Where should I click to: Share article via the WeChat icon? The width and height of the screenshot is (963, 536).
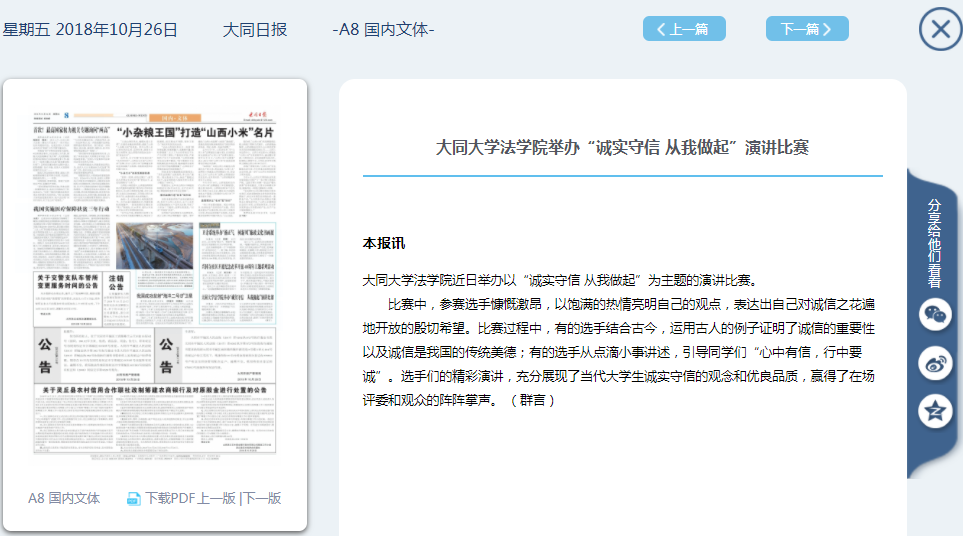pyautogui.click(x=935, y=315)
